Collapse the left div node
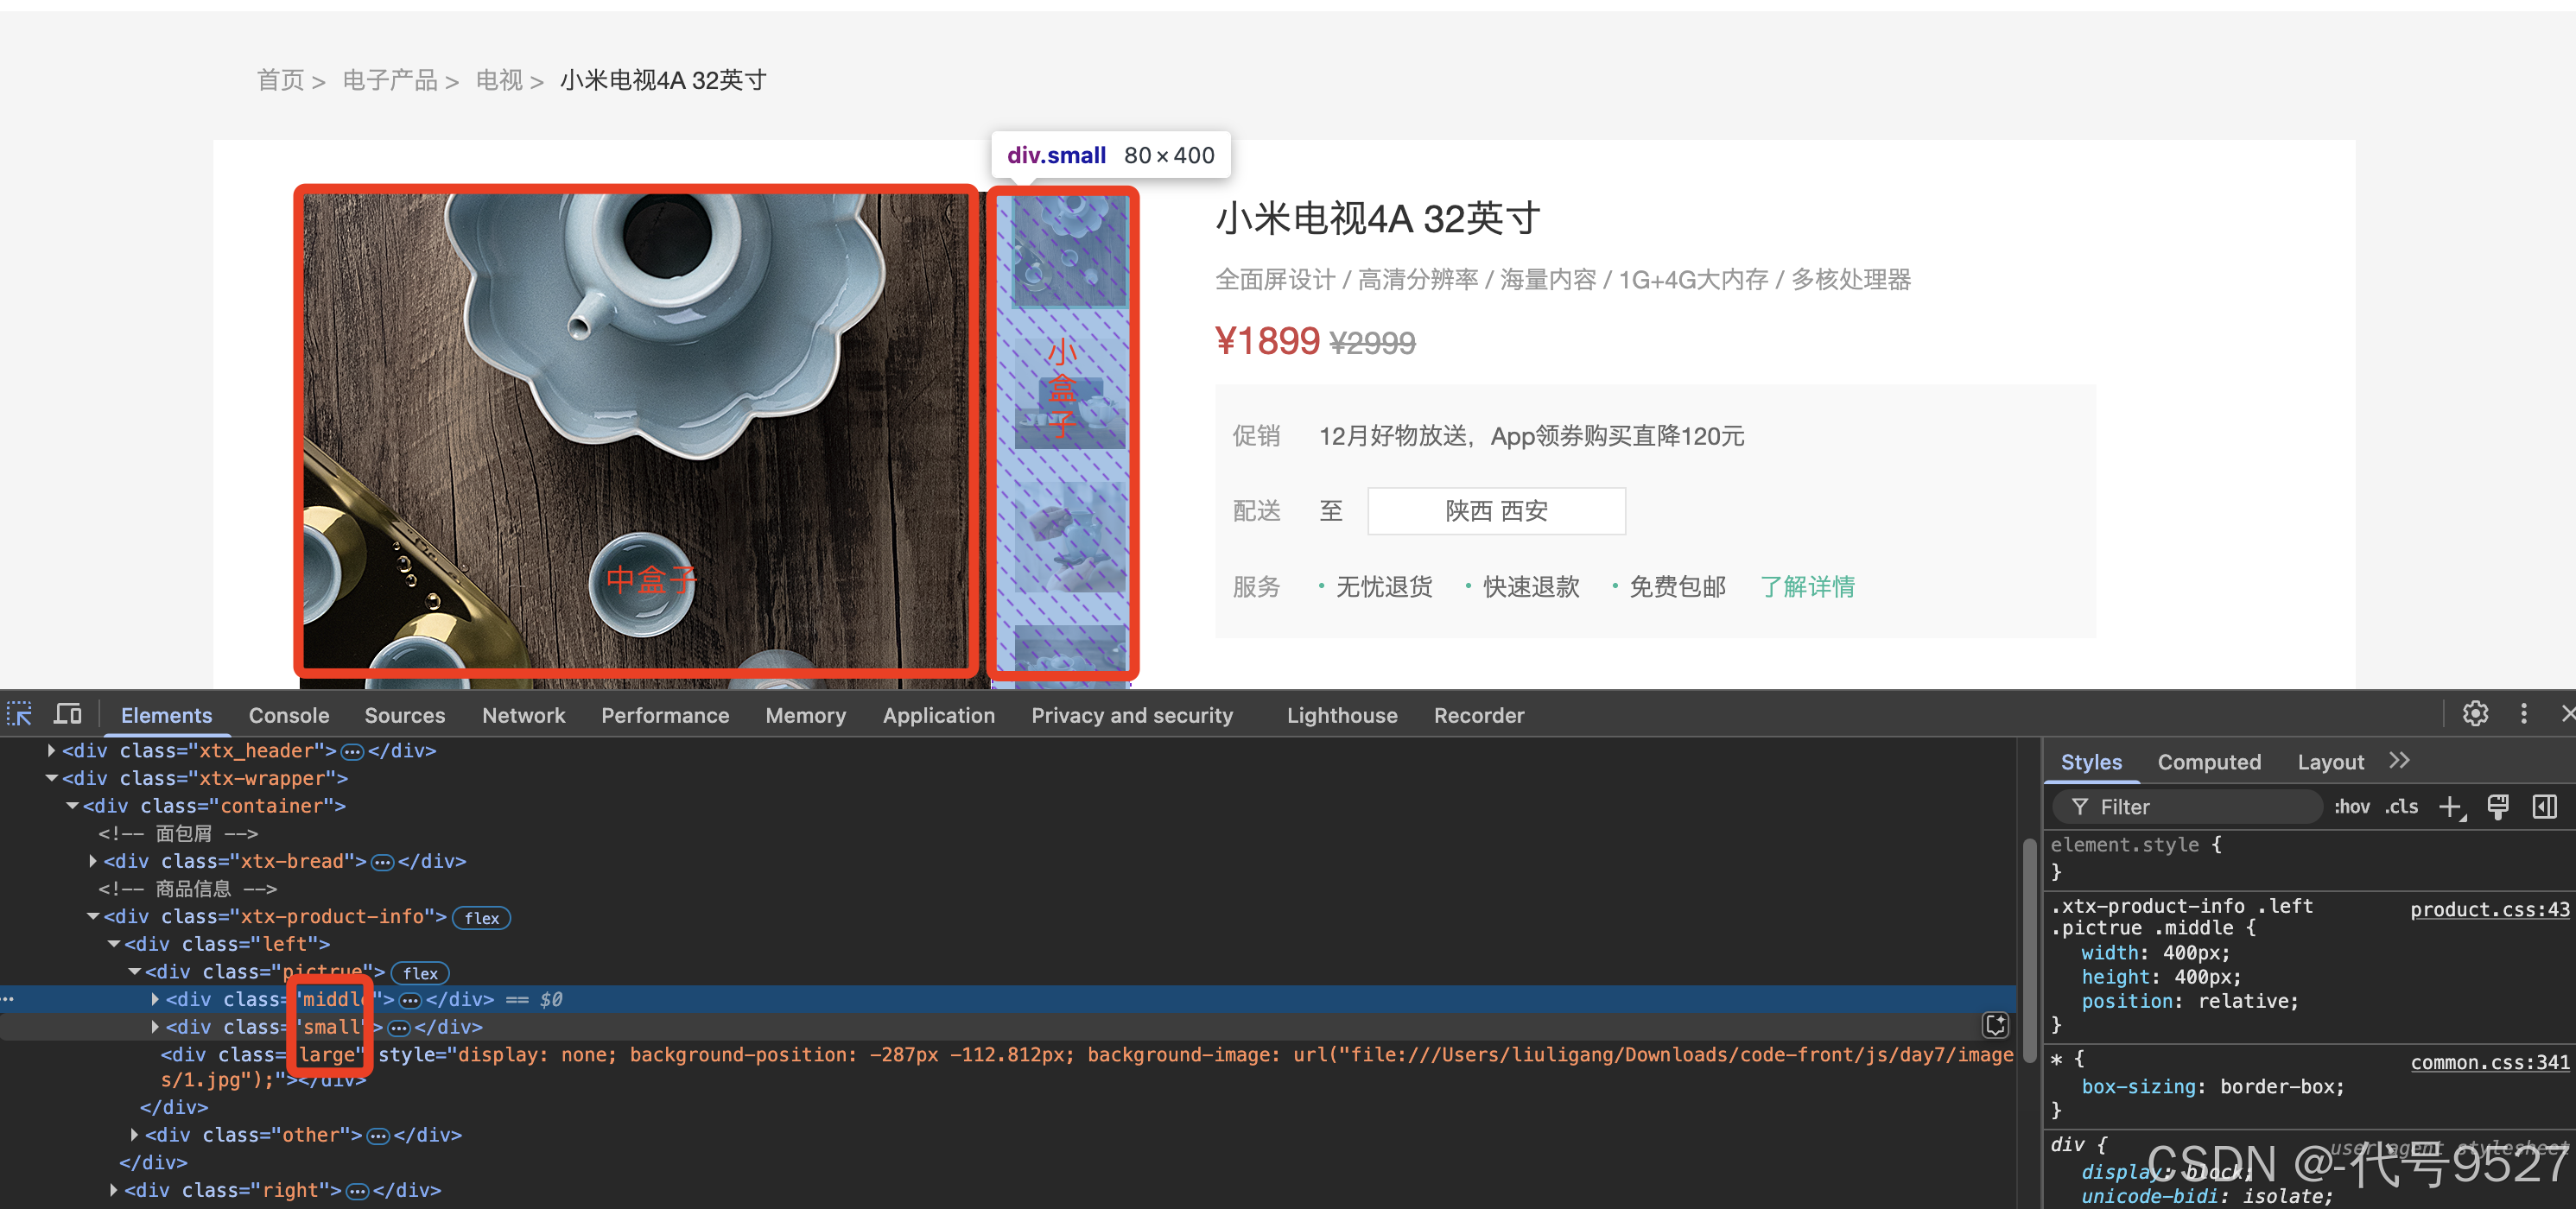The image size is (2576, 1209). (x=114, y=944)
